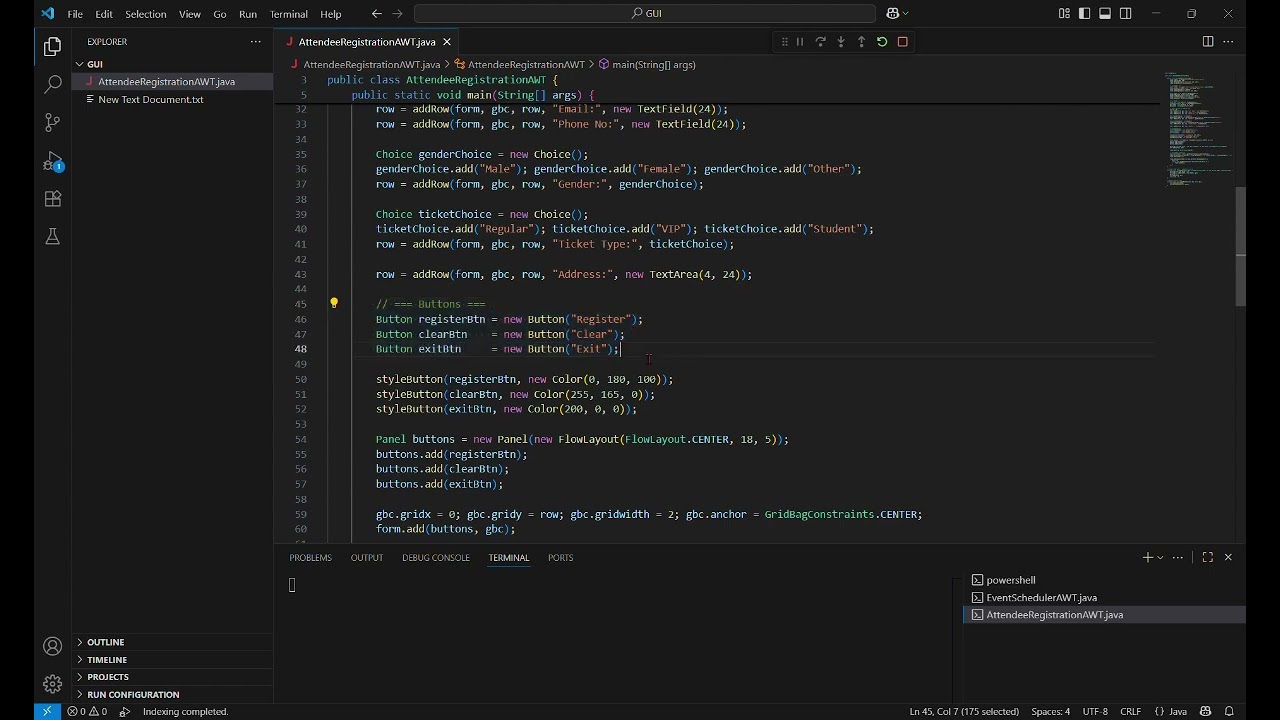
Task: Go forward with the navigation arrow
Action: [397, 14]
